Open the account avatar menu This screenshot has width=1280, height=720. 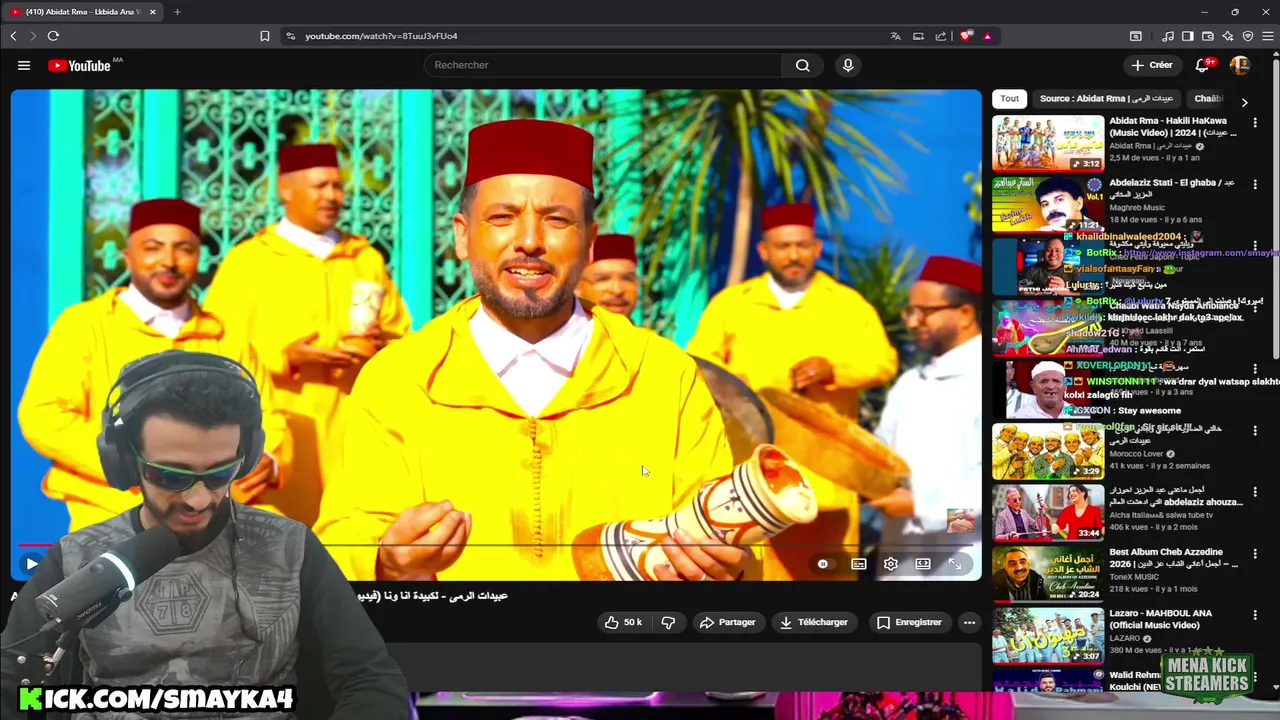coord(1240,65)
